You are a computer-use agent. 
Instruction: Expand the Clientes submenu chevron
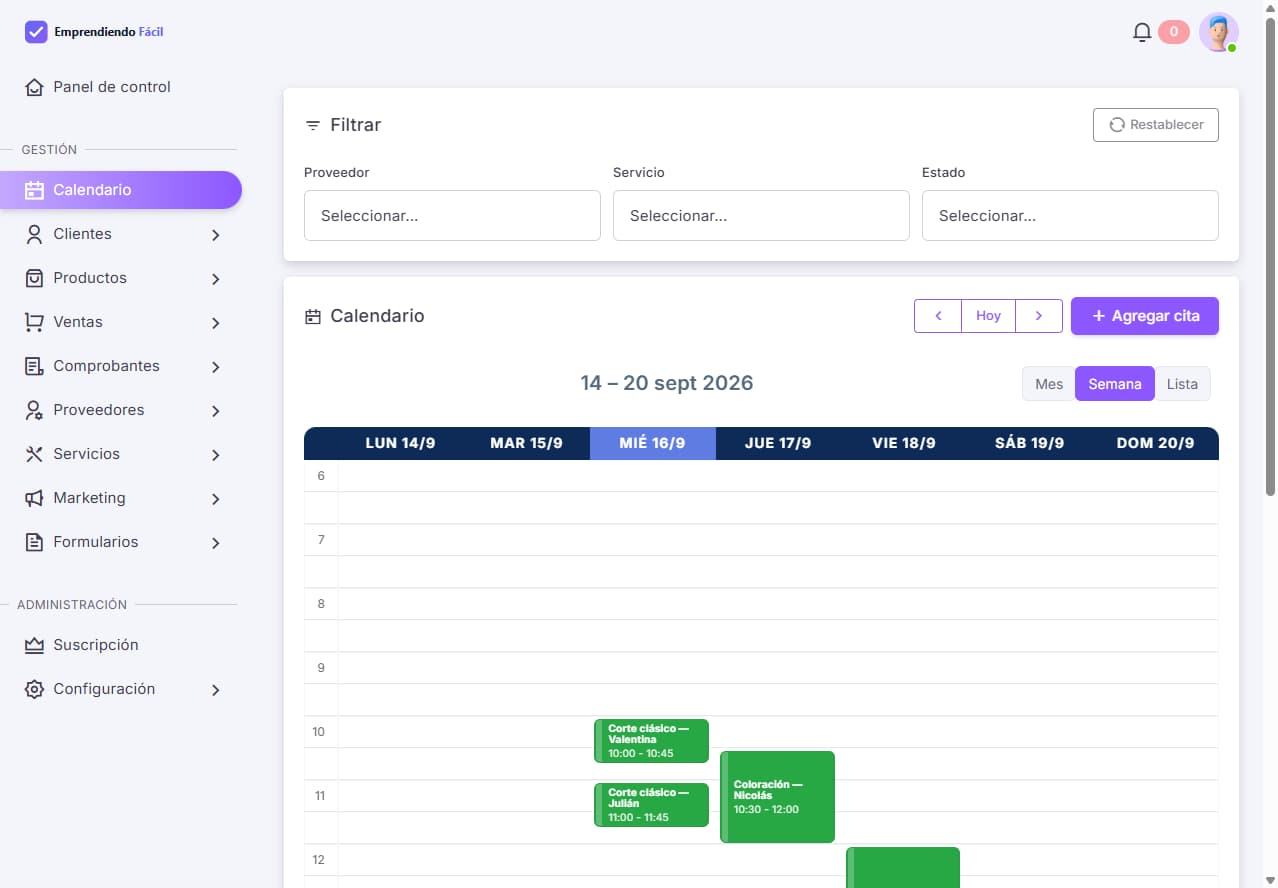(216, 235)
